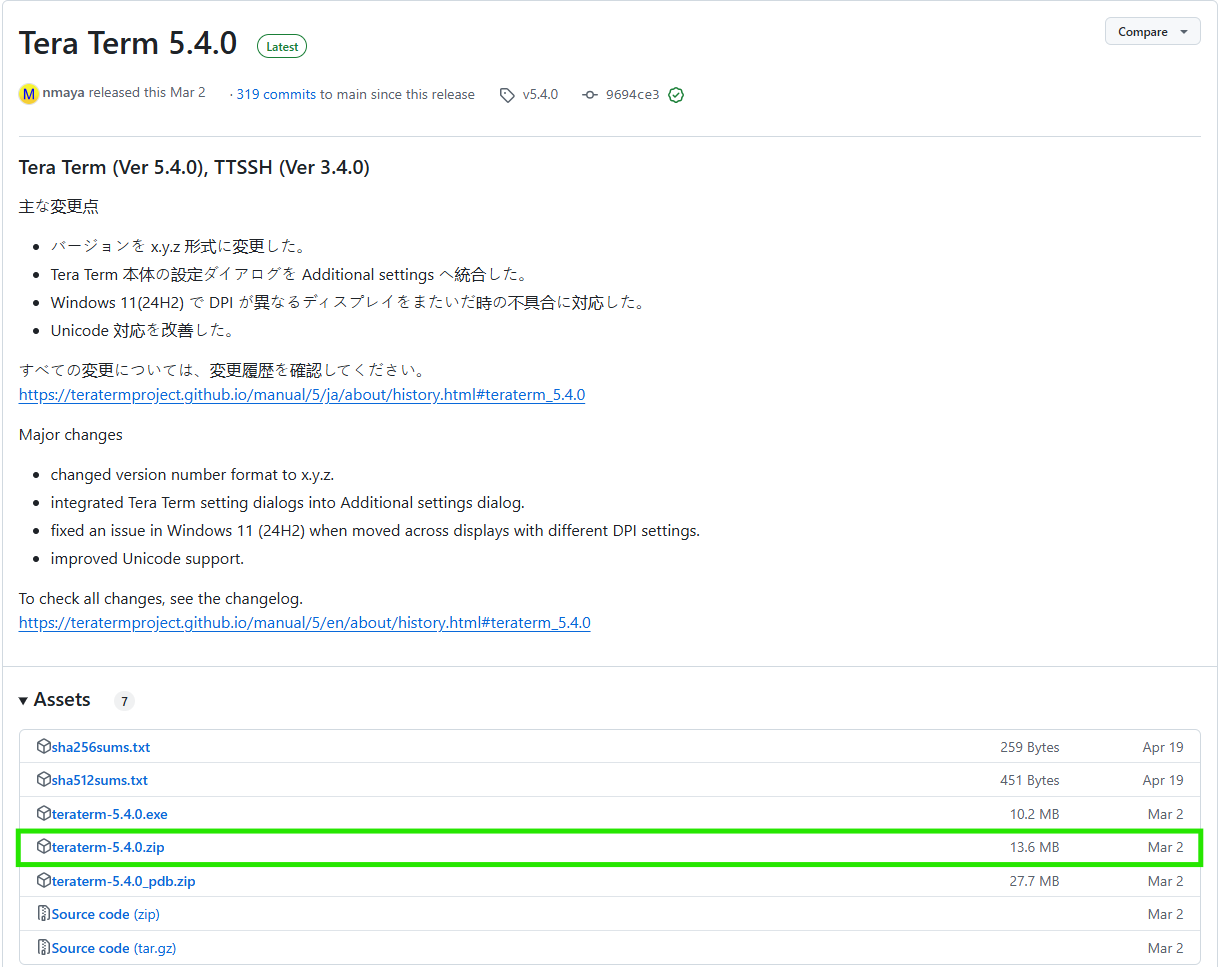
Task: Download sha256sums.txt file
Action: [x=101, y=747]
